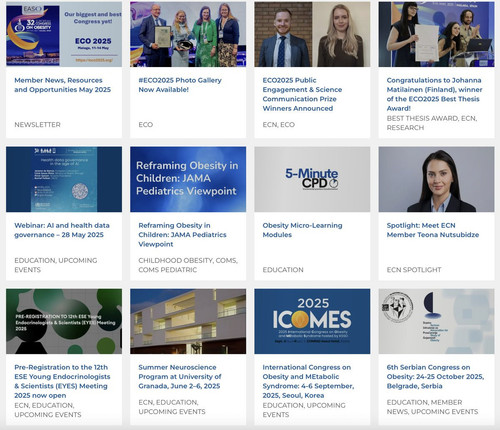
Task: Select the ECN SPOTLIGHT tag
Action: click(414, 270)
